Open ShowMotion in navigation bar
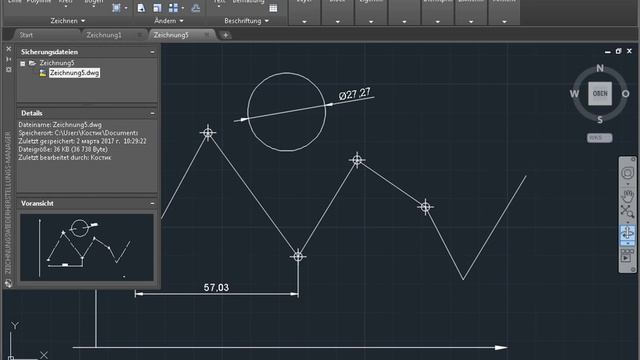Image resolution: width=640 pixels, height=360 pixels. (x=627, y=256)
